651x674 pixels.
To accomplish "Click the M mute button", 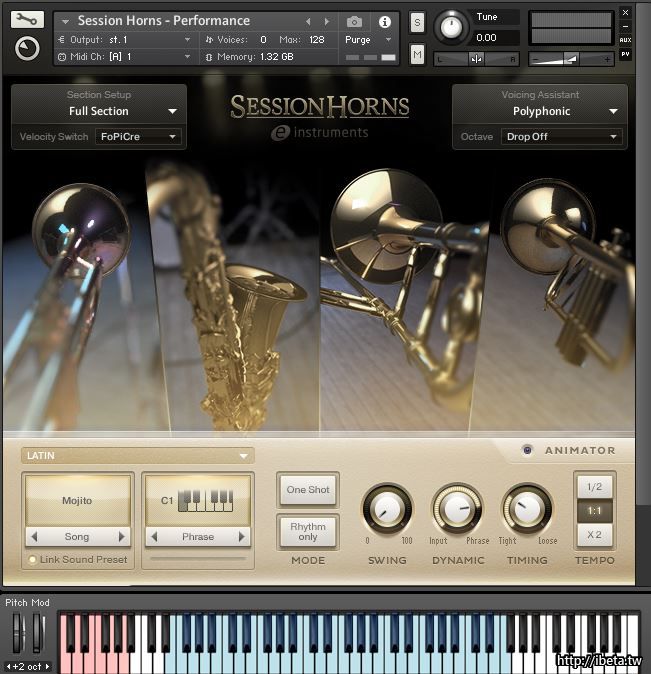I will coord(417,54).
